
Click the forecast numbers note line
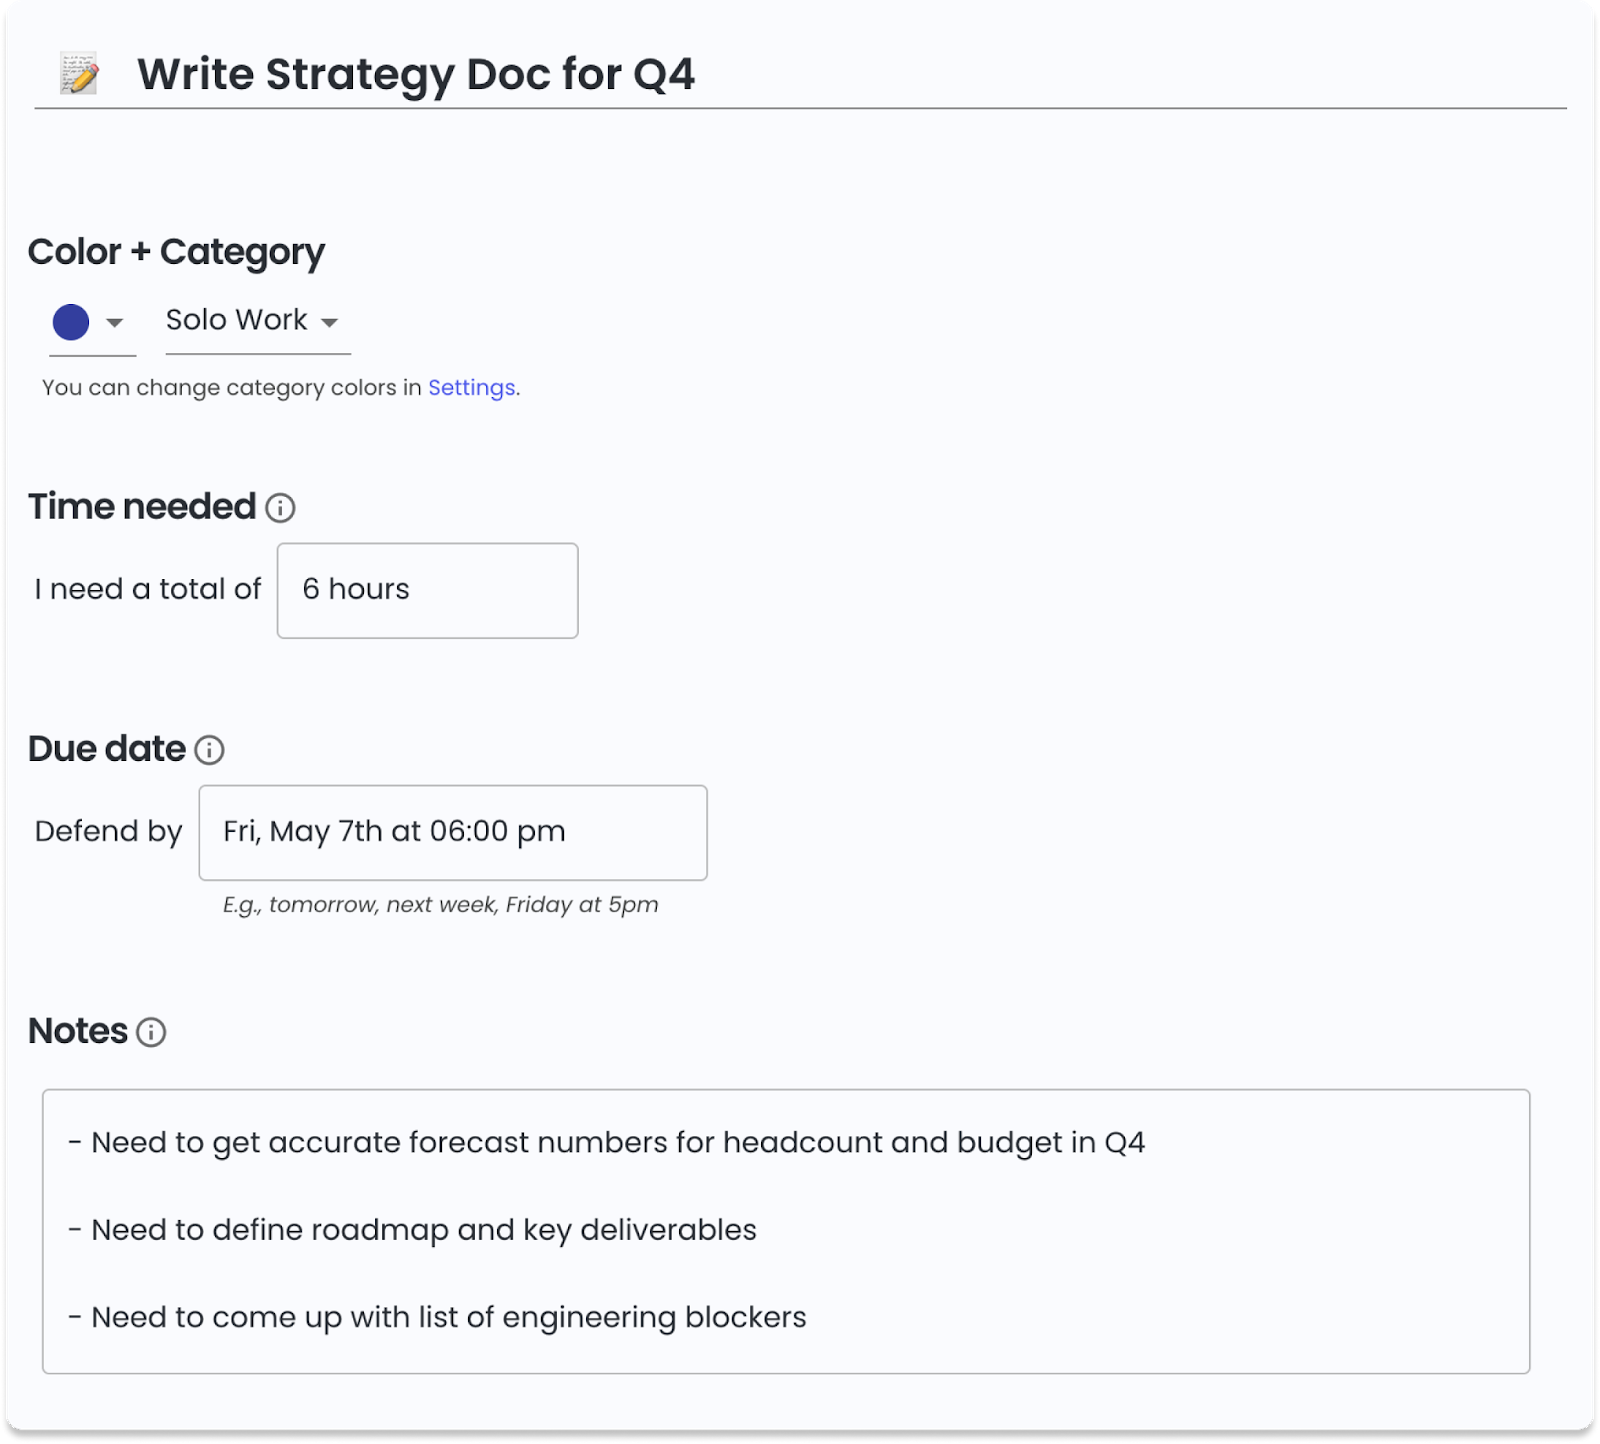(x=606, y=1143)
